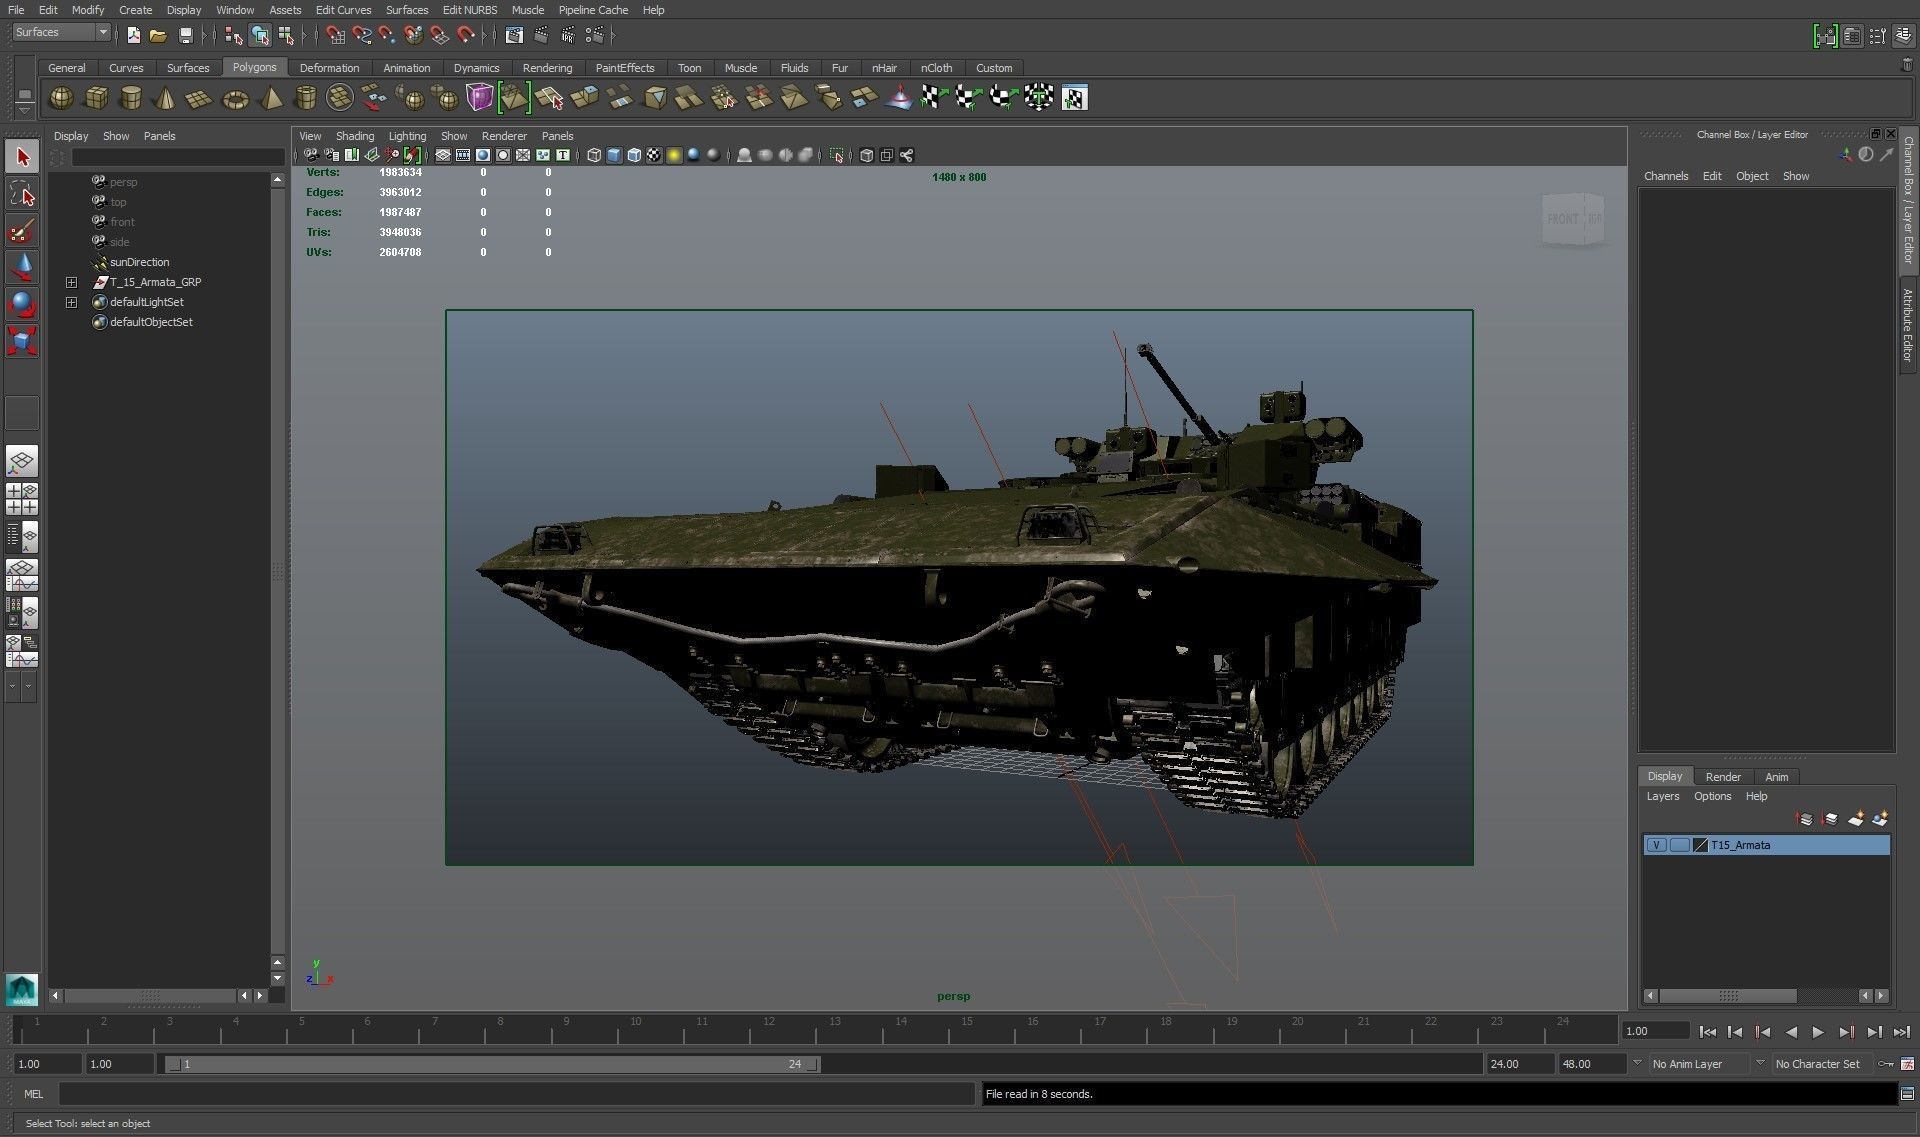1920x1137 pixels.
Task: Toggle wireframe on shaded in viewport toolbar
Action: [x=634, y=155]
